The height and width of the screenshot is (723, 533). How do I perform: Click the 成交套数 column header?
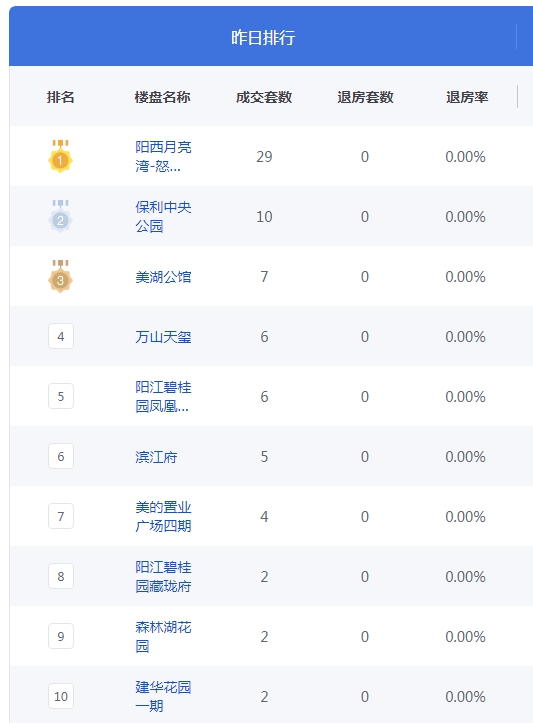[264, 97]
